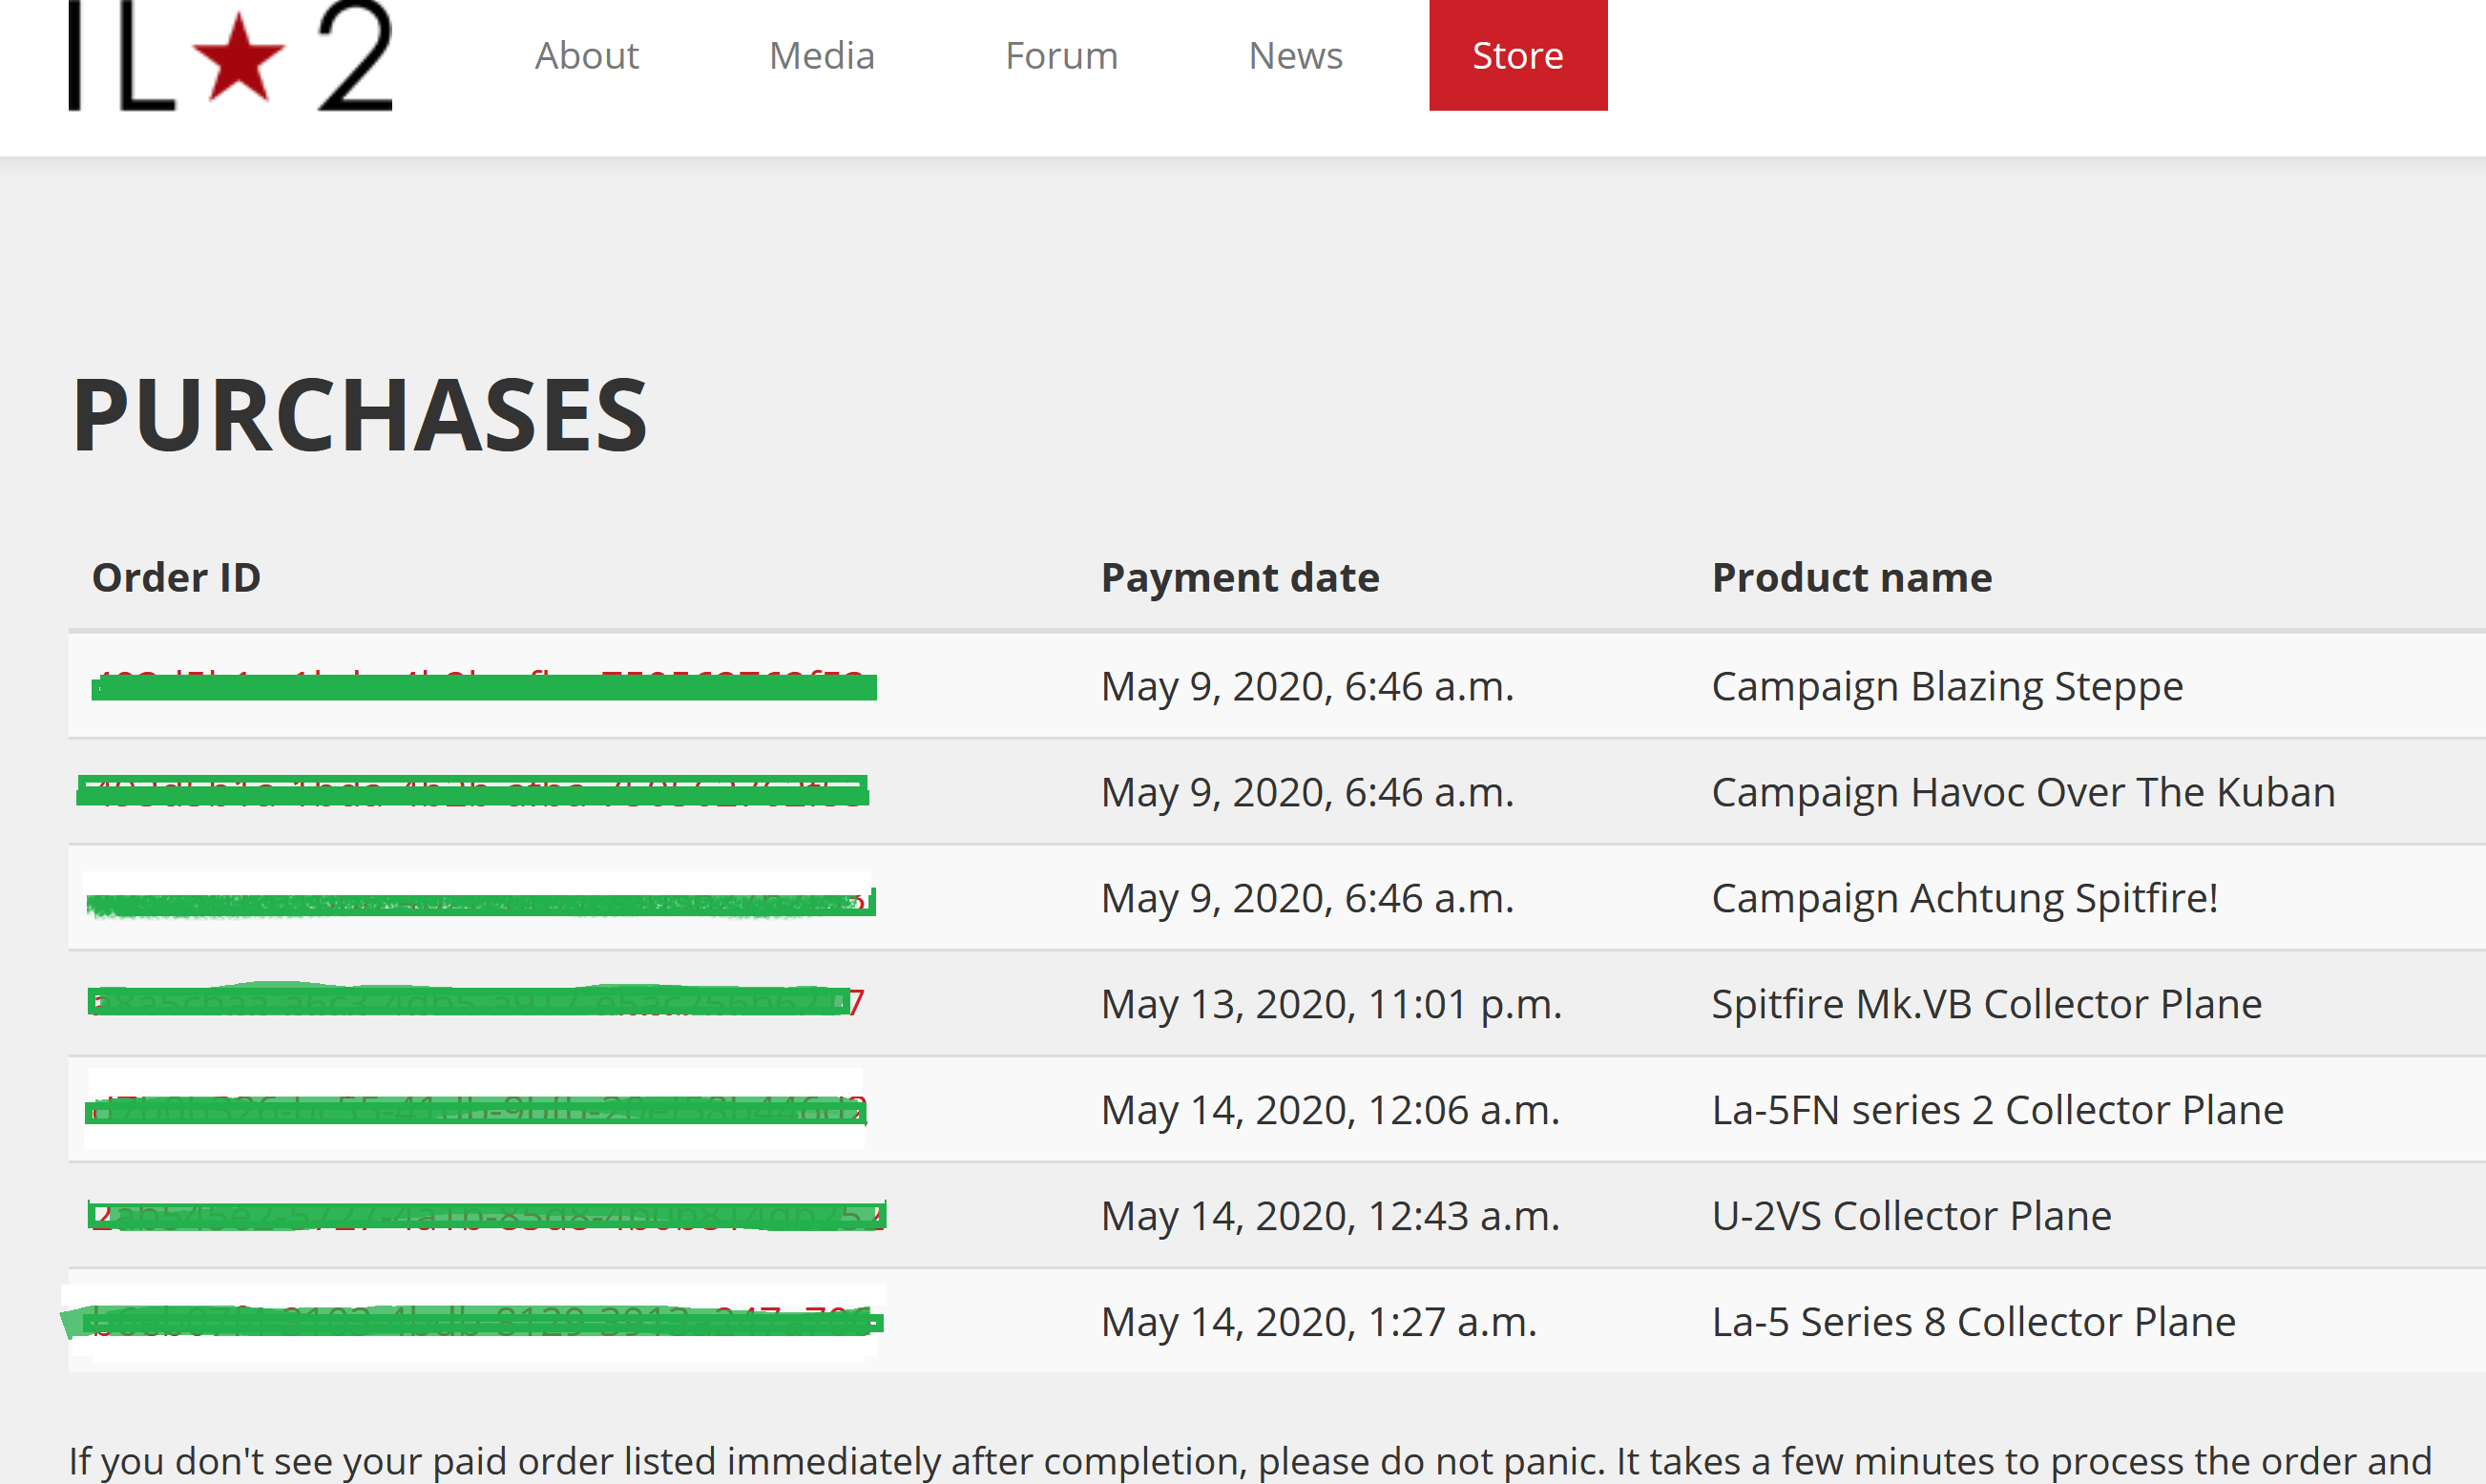Select the La-5FN series 2 Collector Plane text
Viewport: 2486px width, 1484px height.
[1997, 1110]
